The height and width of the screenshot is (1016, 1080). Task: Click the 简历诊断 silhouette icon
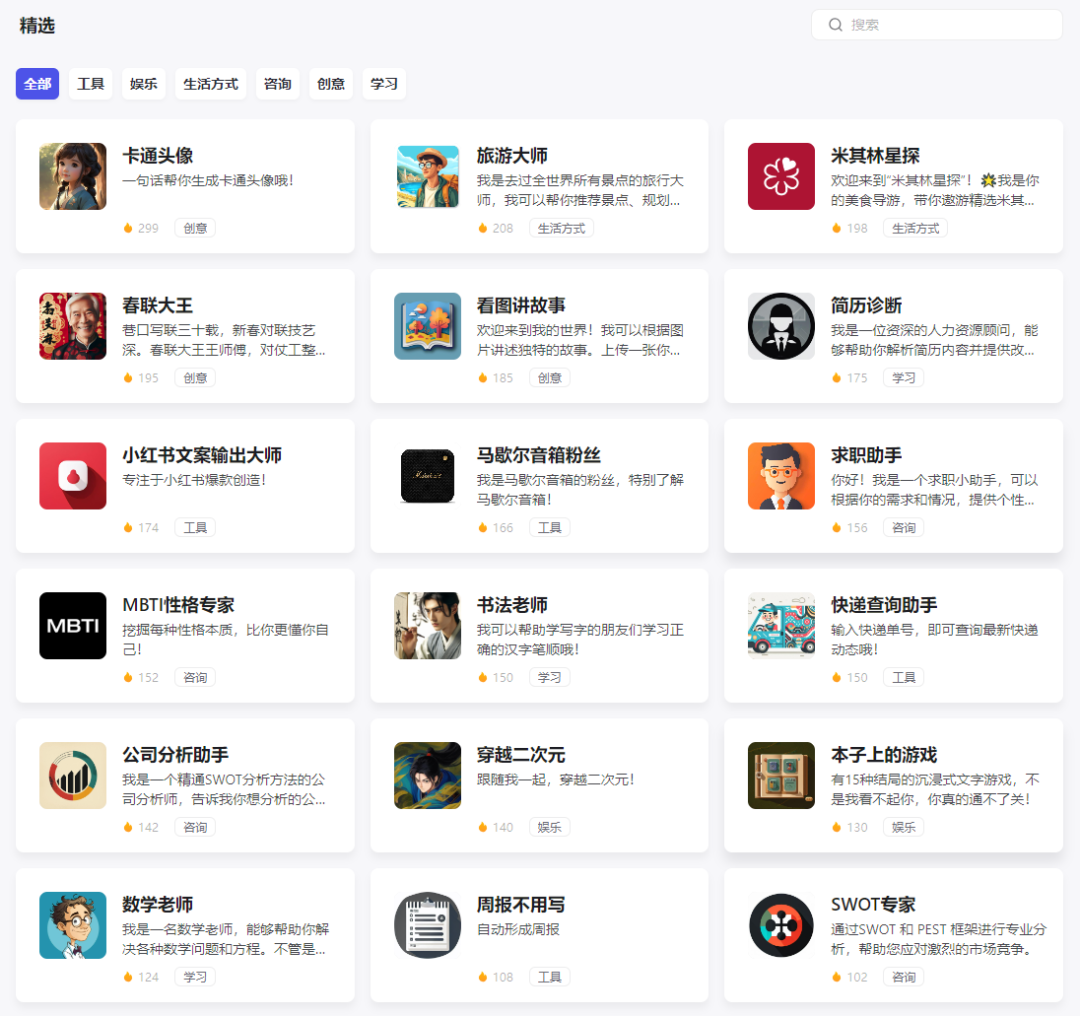tap(781, 326)
